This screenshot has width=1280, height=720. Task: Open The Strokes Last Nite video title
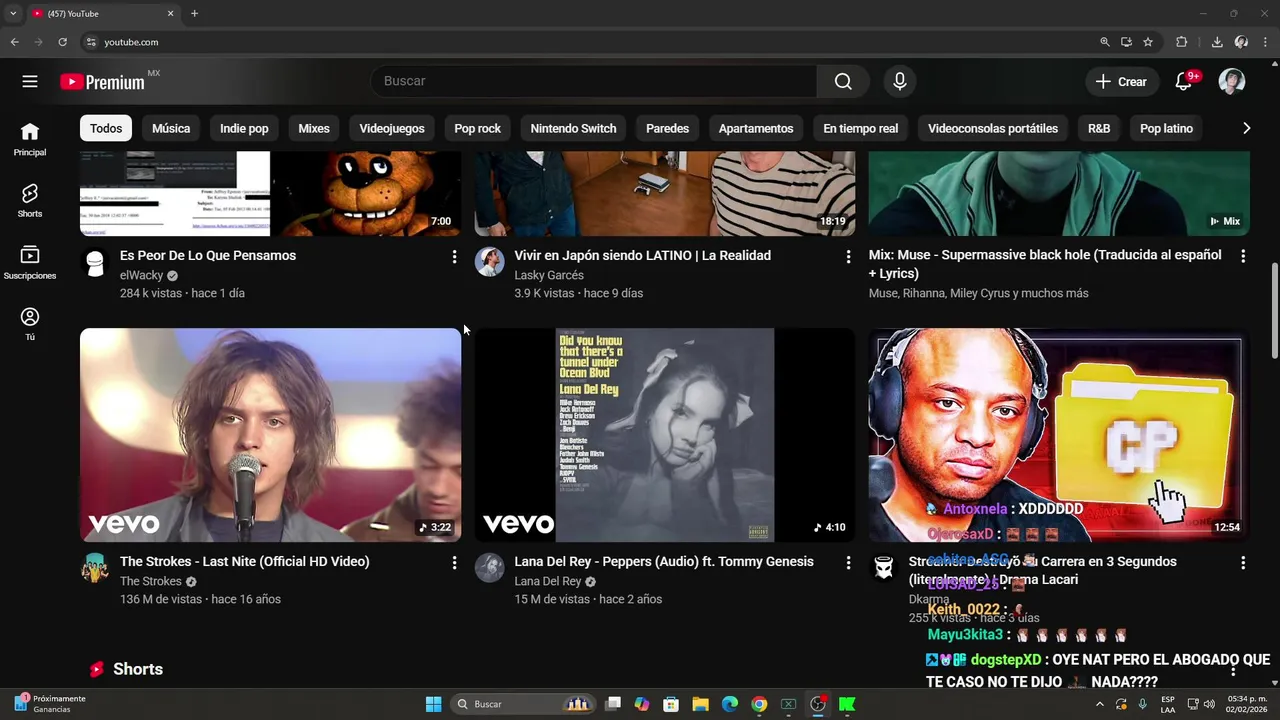[x=245, y=562]
